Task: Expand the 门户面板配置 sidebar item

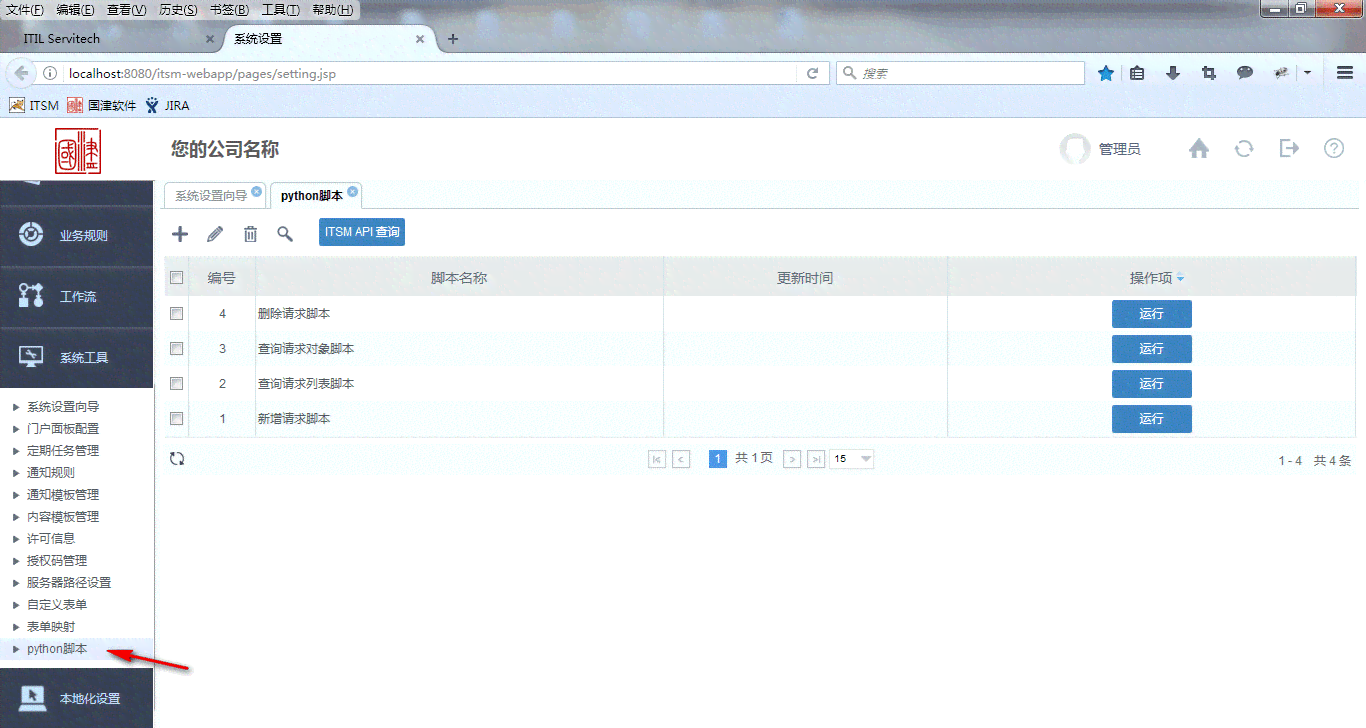Action: pos(62,429)
